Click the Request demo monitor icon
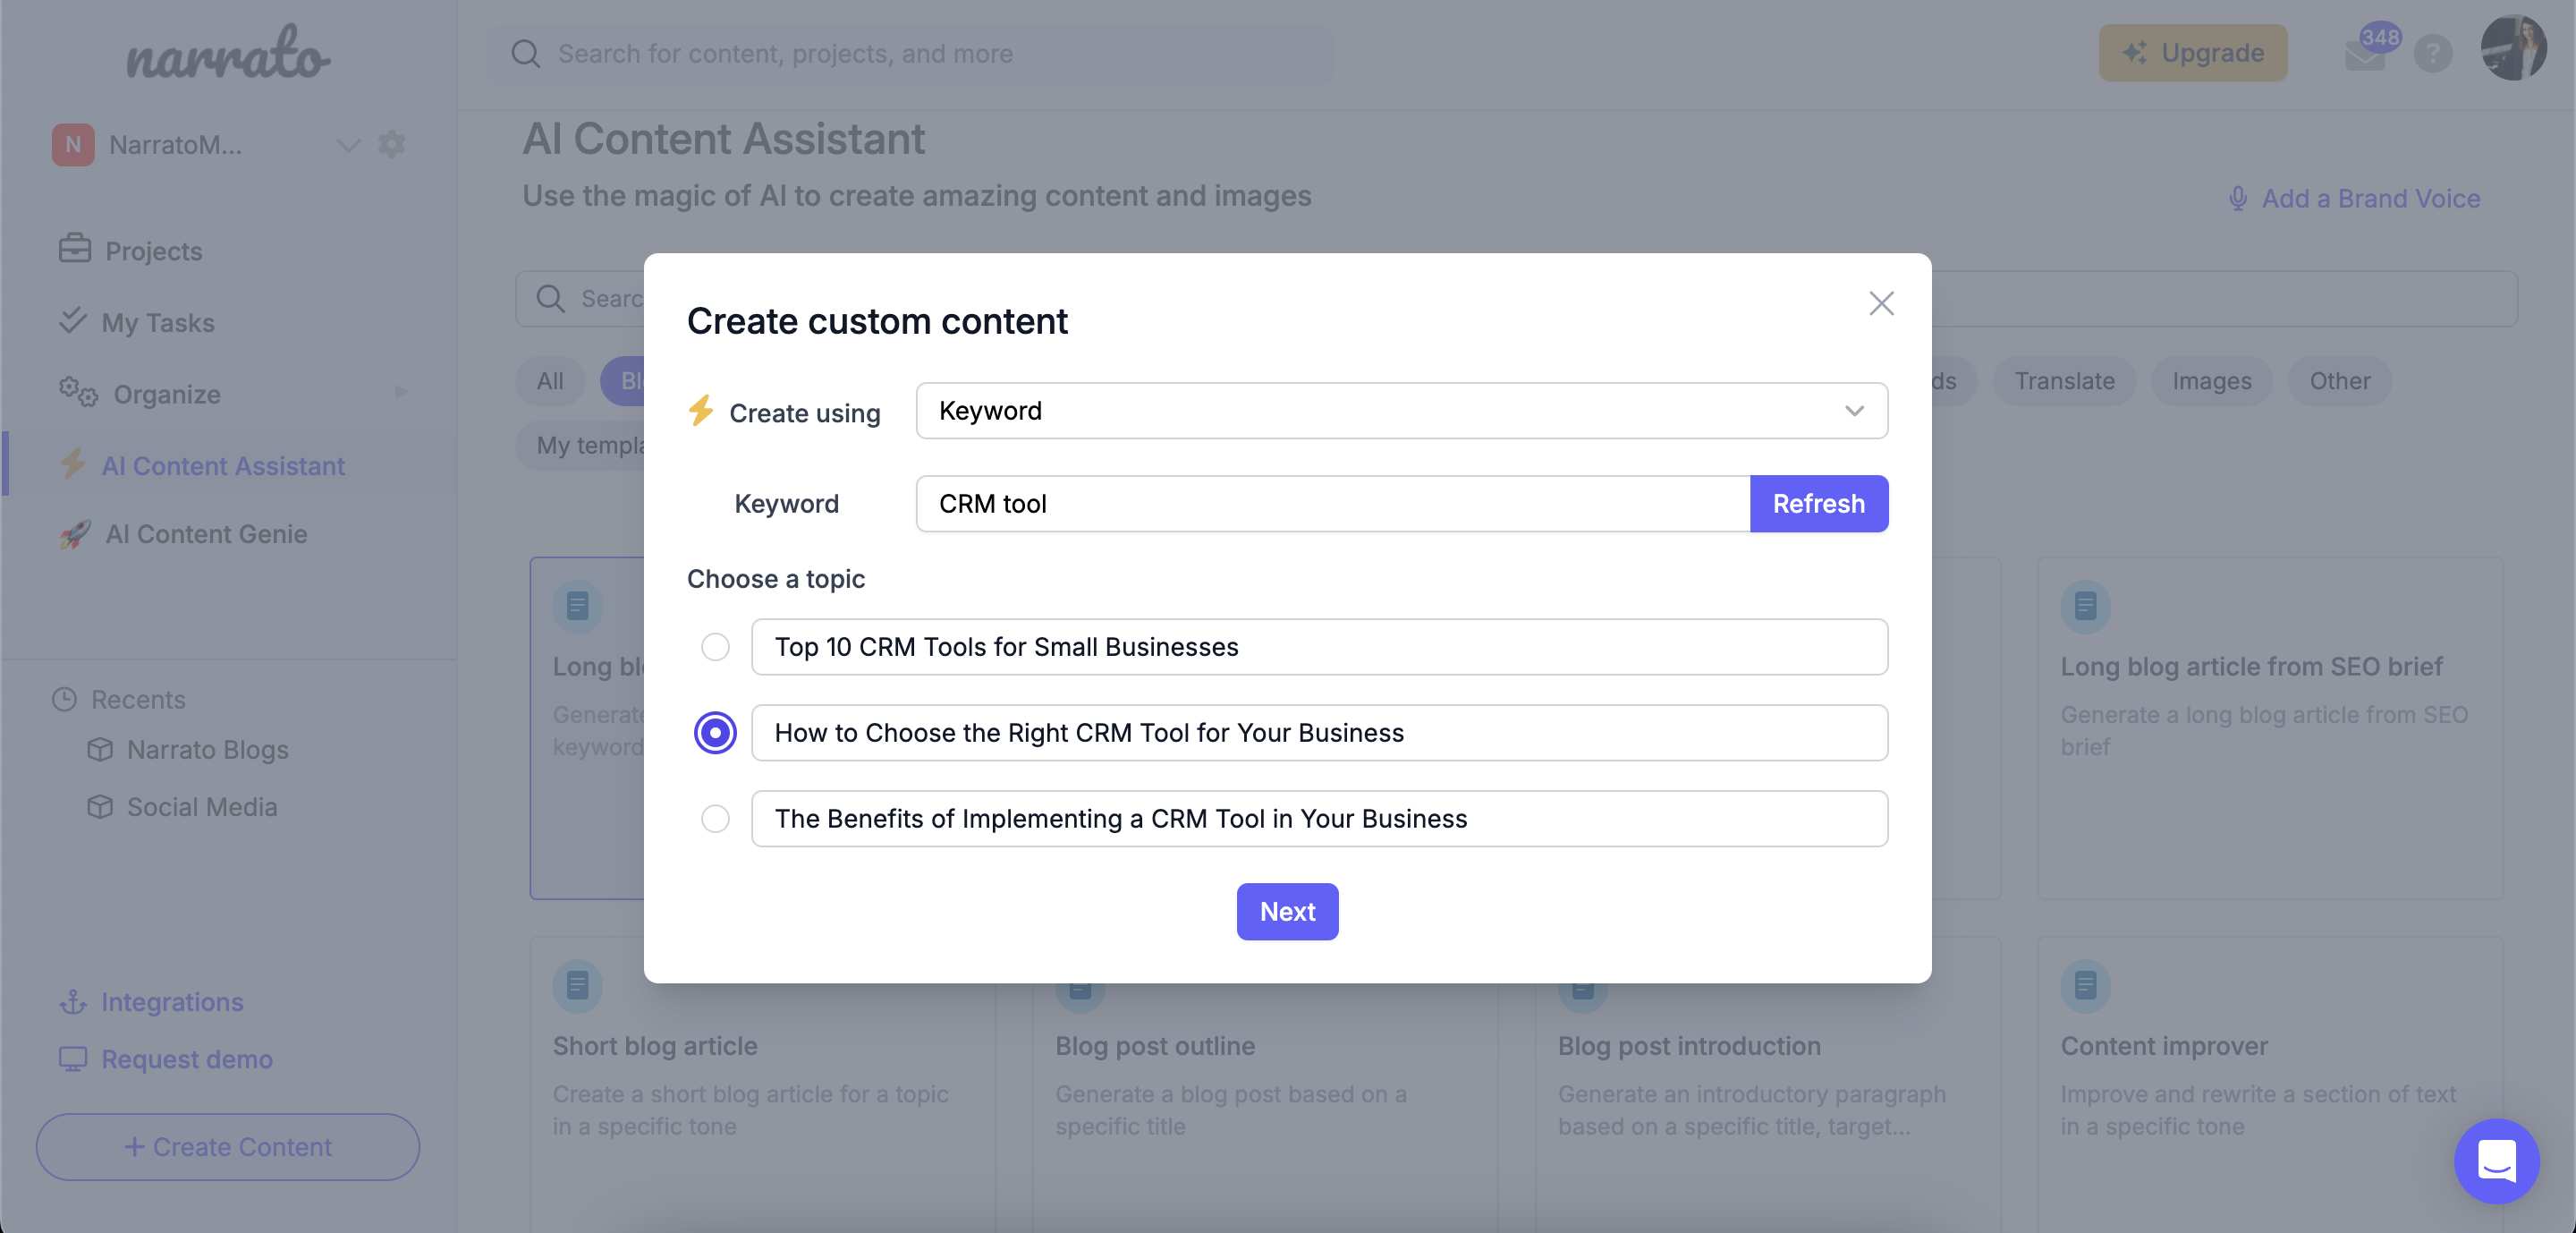This screenshot has width=2576, height=1233. 73,1058
